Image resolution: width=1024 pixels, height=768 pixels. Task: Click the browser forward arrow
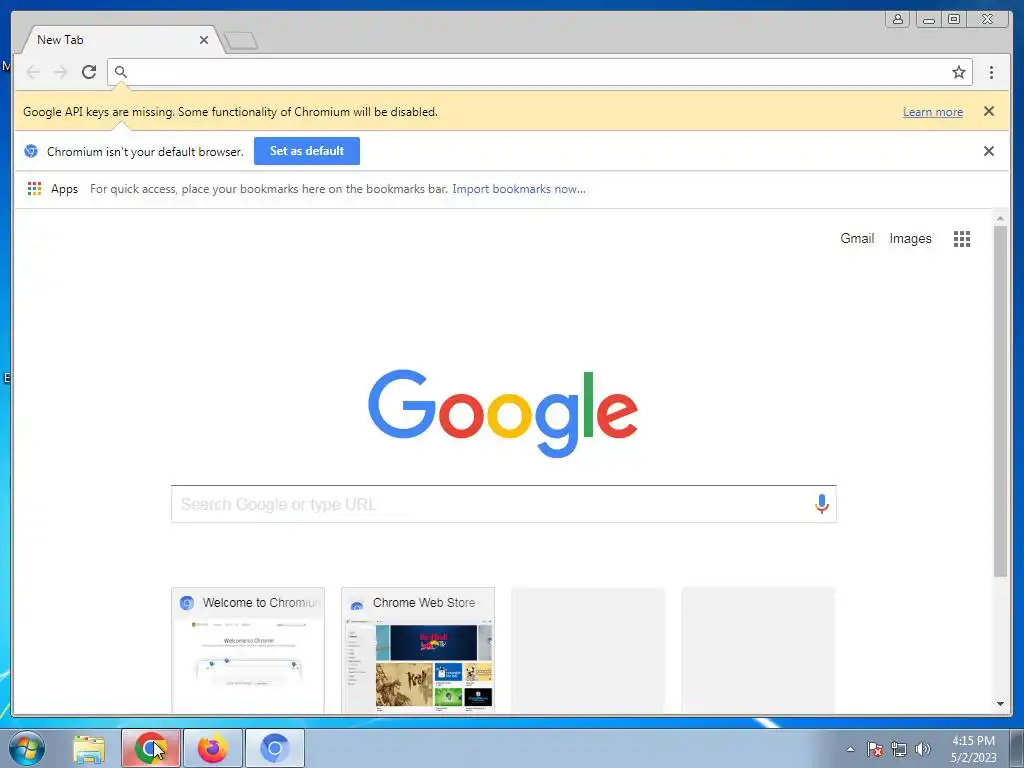tap(61, 72)
